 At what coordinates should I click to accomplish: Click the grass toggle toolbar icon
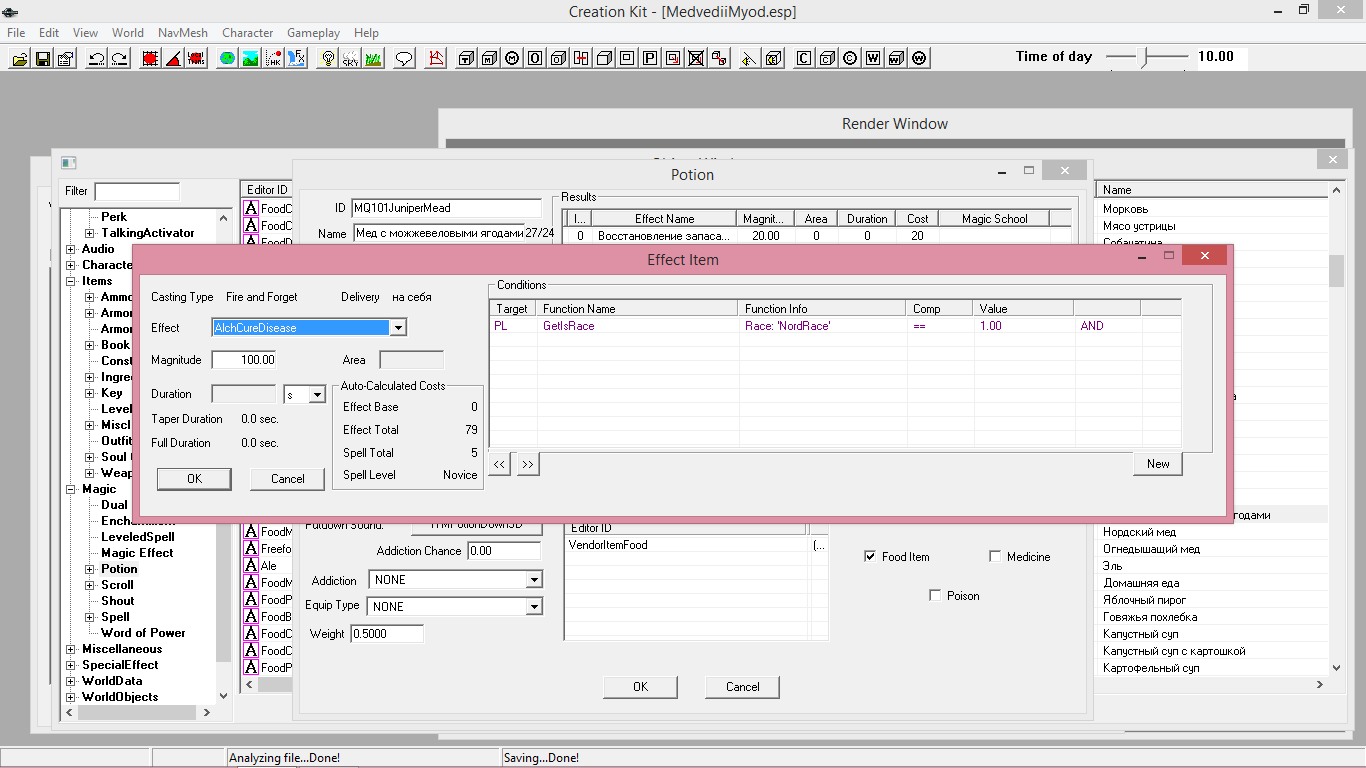(373, 59)
